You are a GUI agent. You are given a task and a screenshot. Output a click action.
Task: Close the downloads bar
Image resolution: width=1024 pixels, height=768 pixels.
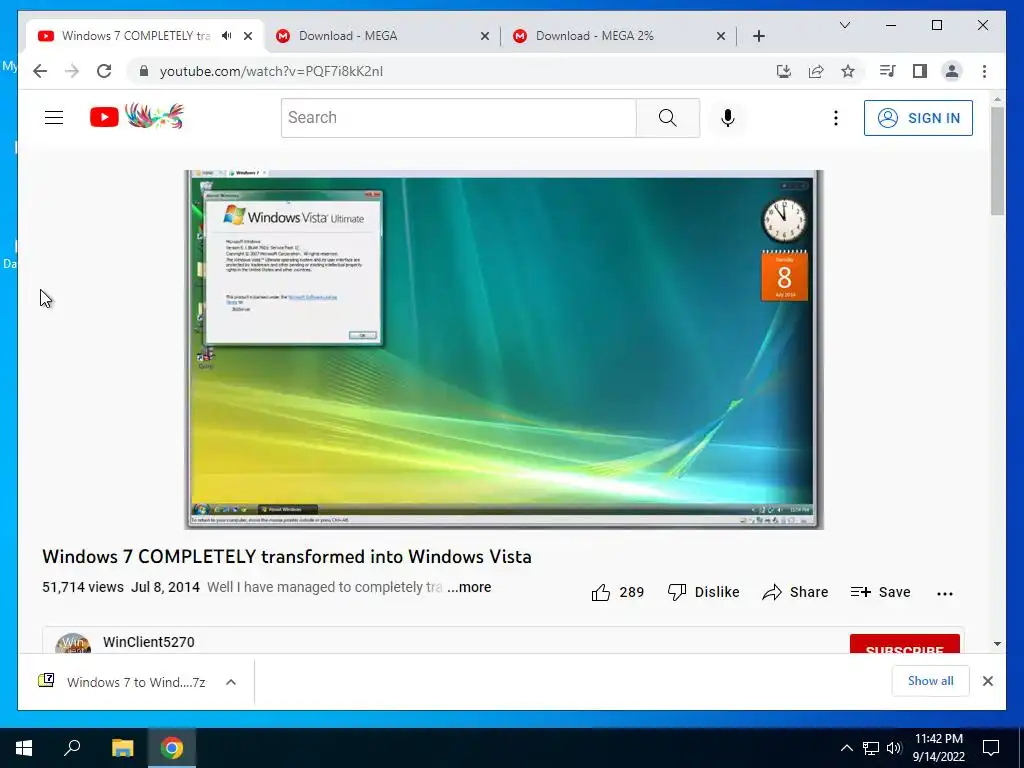(x=987, y=681)
